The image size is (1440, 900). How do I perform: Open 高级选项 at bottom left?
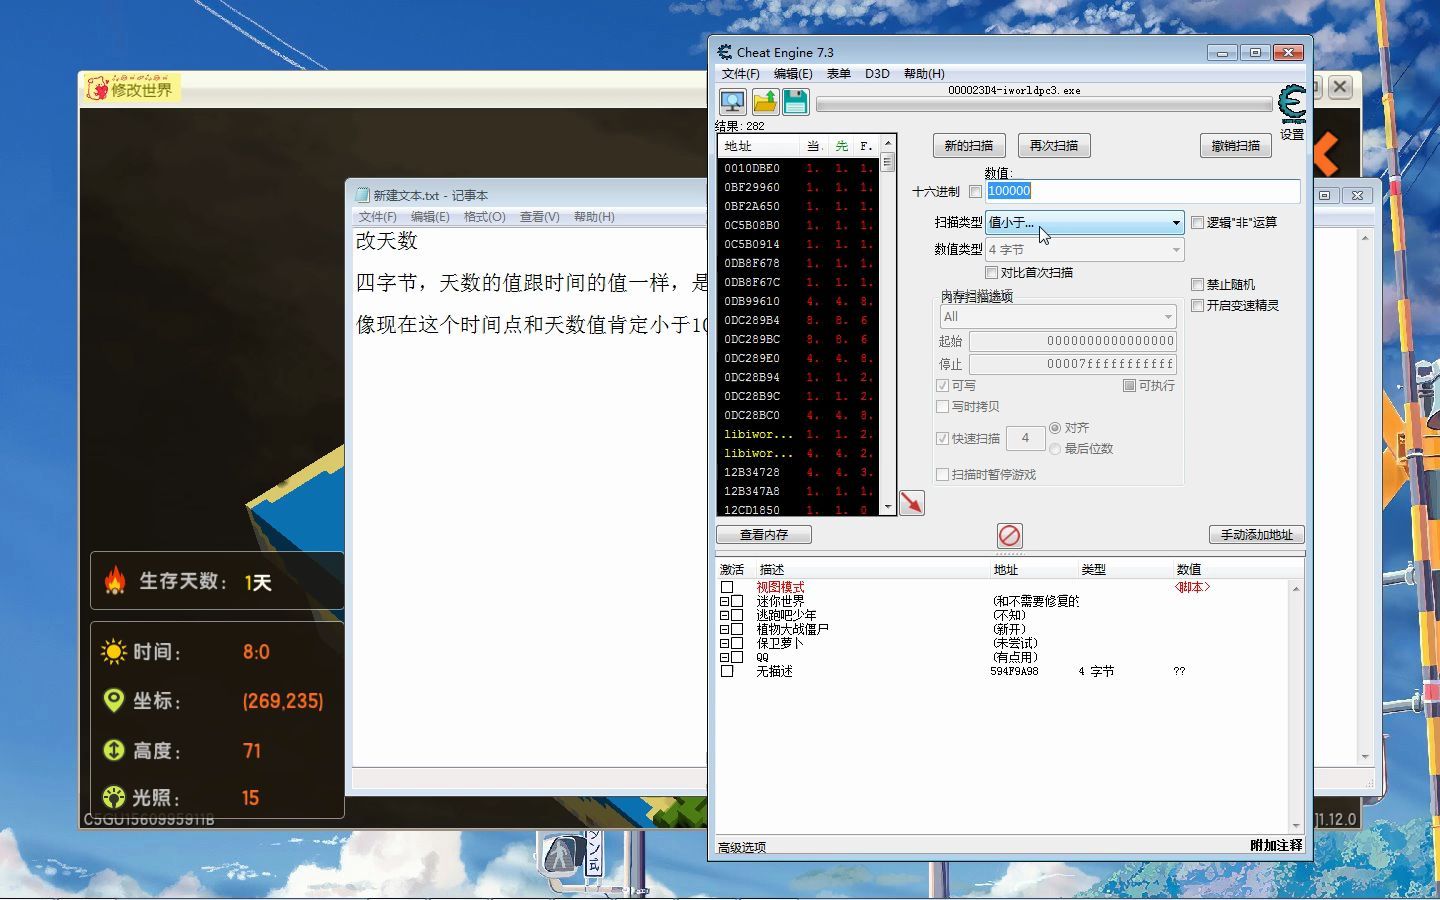click(742, 847)
